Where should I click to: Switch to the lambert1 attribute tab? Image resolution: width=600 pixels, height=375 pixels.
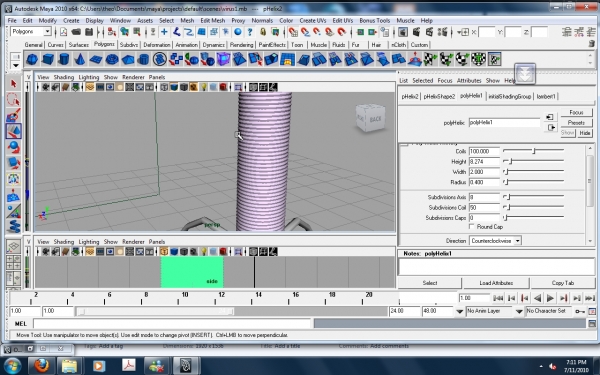[546, 96]
